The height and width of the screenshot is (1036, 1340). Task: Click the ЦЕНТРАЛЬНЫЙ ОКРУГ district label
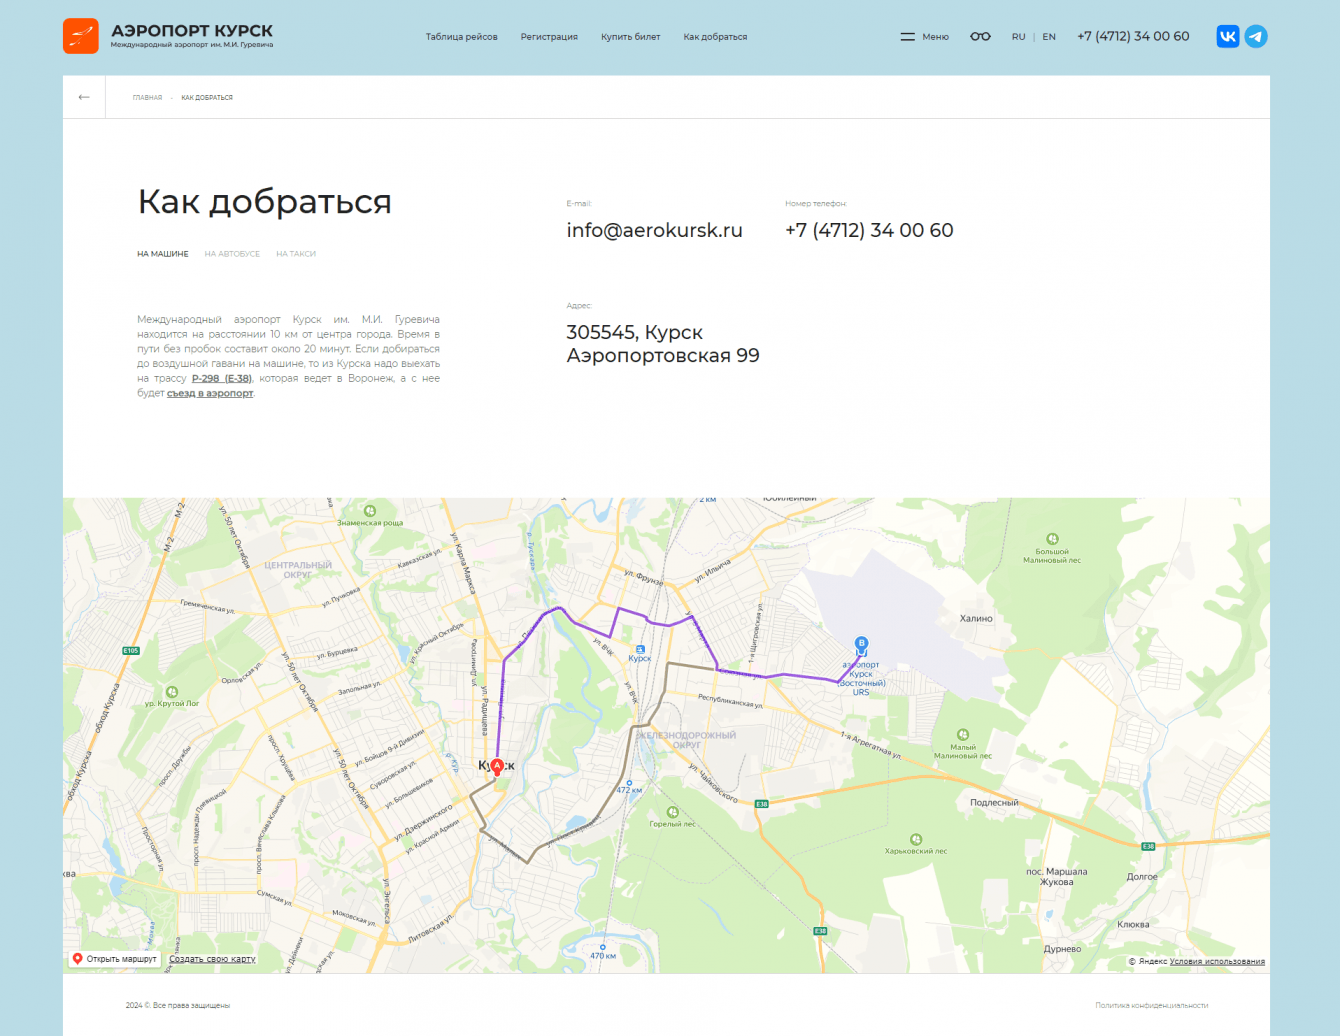[x=298, y=570]
